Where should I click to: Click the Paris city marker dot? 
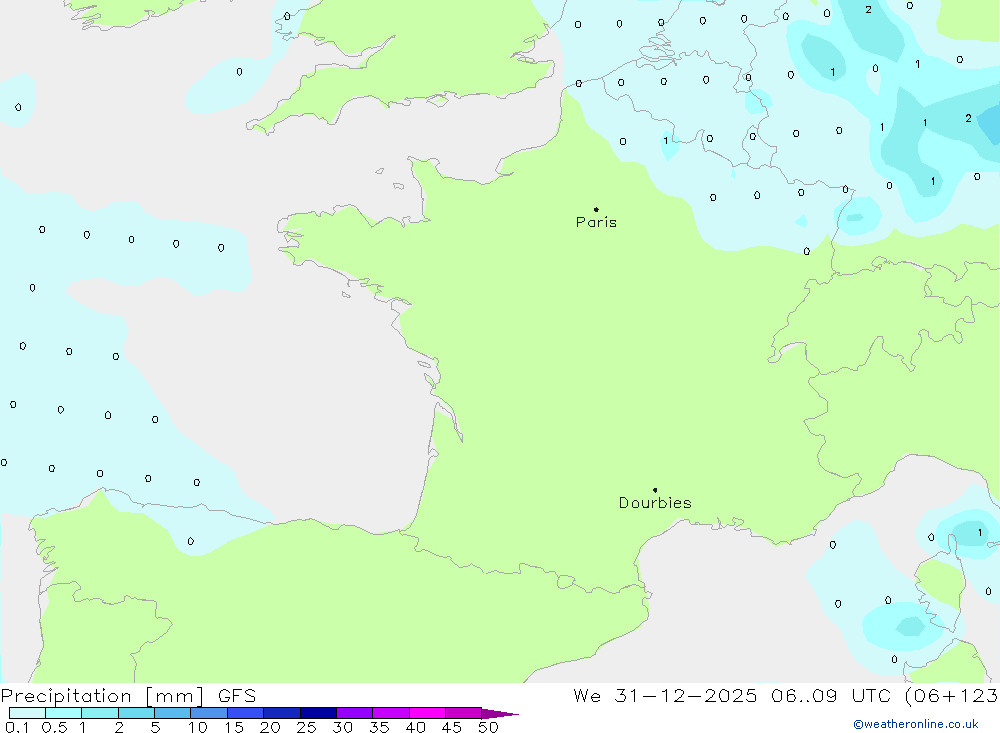[x=596, y=210]
